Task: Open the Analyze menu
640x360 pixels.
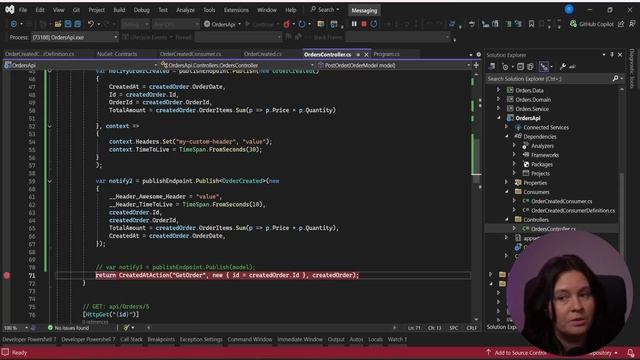Action: coord(185,10)
